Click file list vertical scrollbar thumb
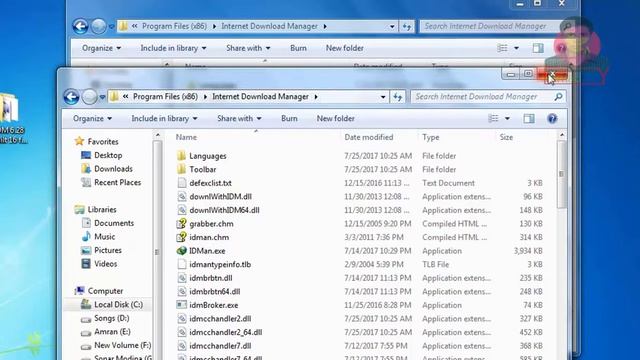 (562, 174)
